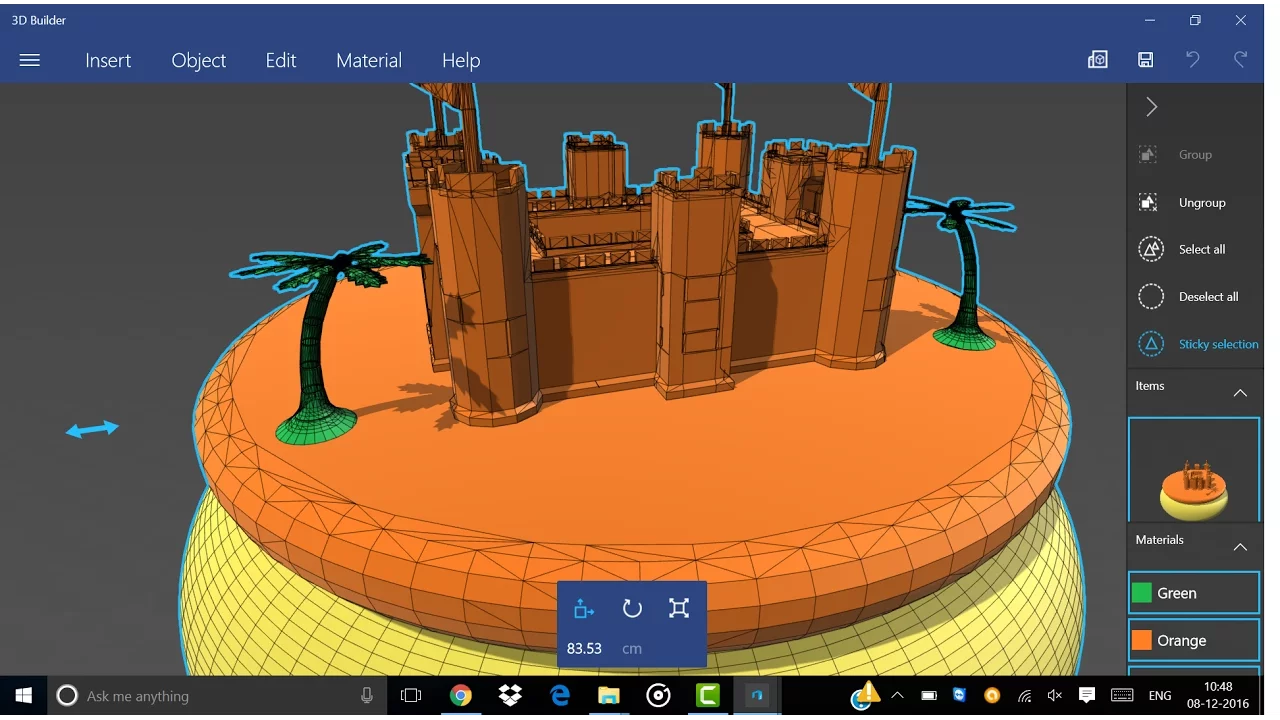Activate the Rotate tool icon
Screen dimensions: 1280x720
(632, 608)
